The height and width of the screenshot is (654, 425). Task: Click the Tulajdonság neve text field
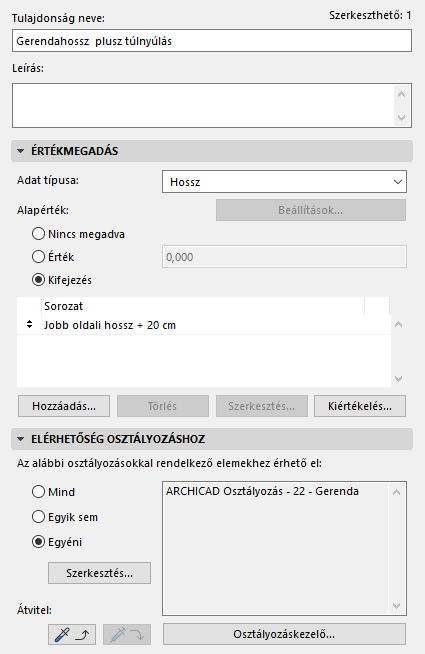[212, 41]
